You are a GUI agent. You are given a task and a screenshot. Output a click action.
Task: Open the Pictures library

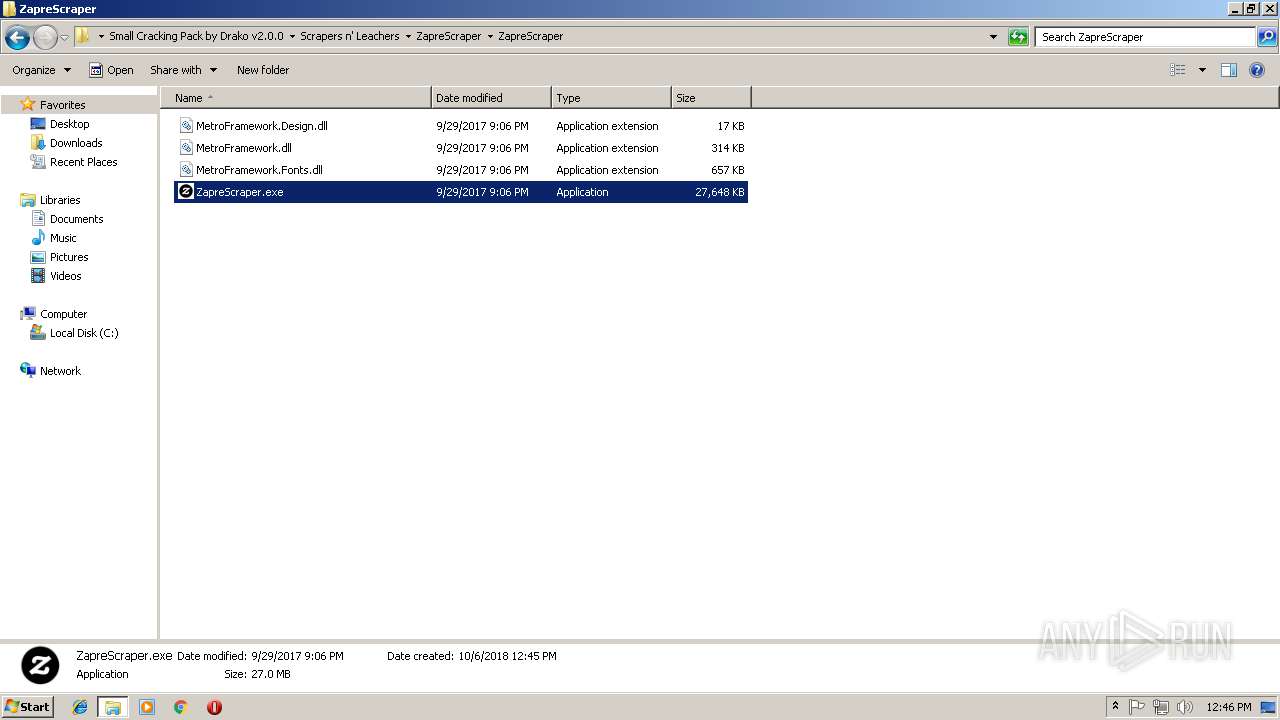69,257
